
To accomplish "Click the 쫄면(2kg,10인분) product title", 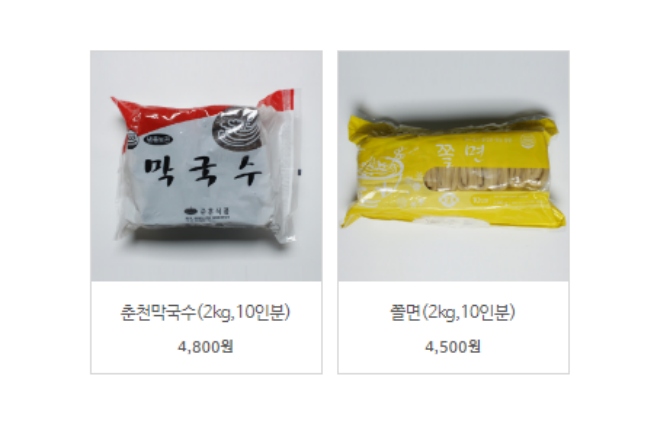I will [453, 312].
